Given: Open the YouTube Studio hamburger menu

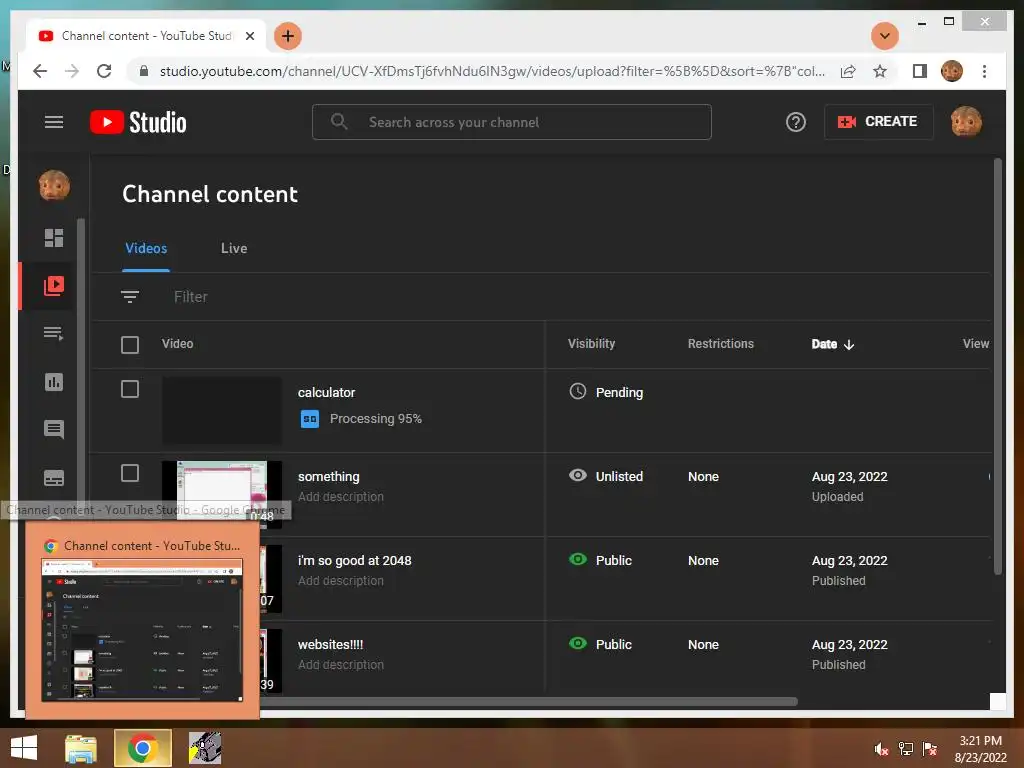Looking at the screenshot, I should coord(54,122).
